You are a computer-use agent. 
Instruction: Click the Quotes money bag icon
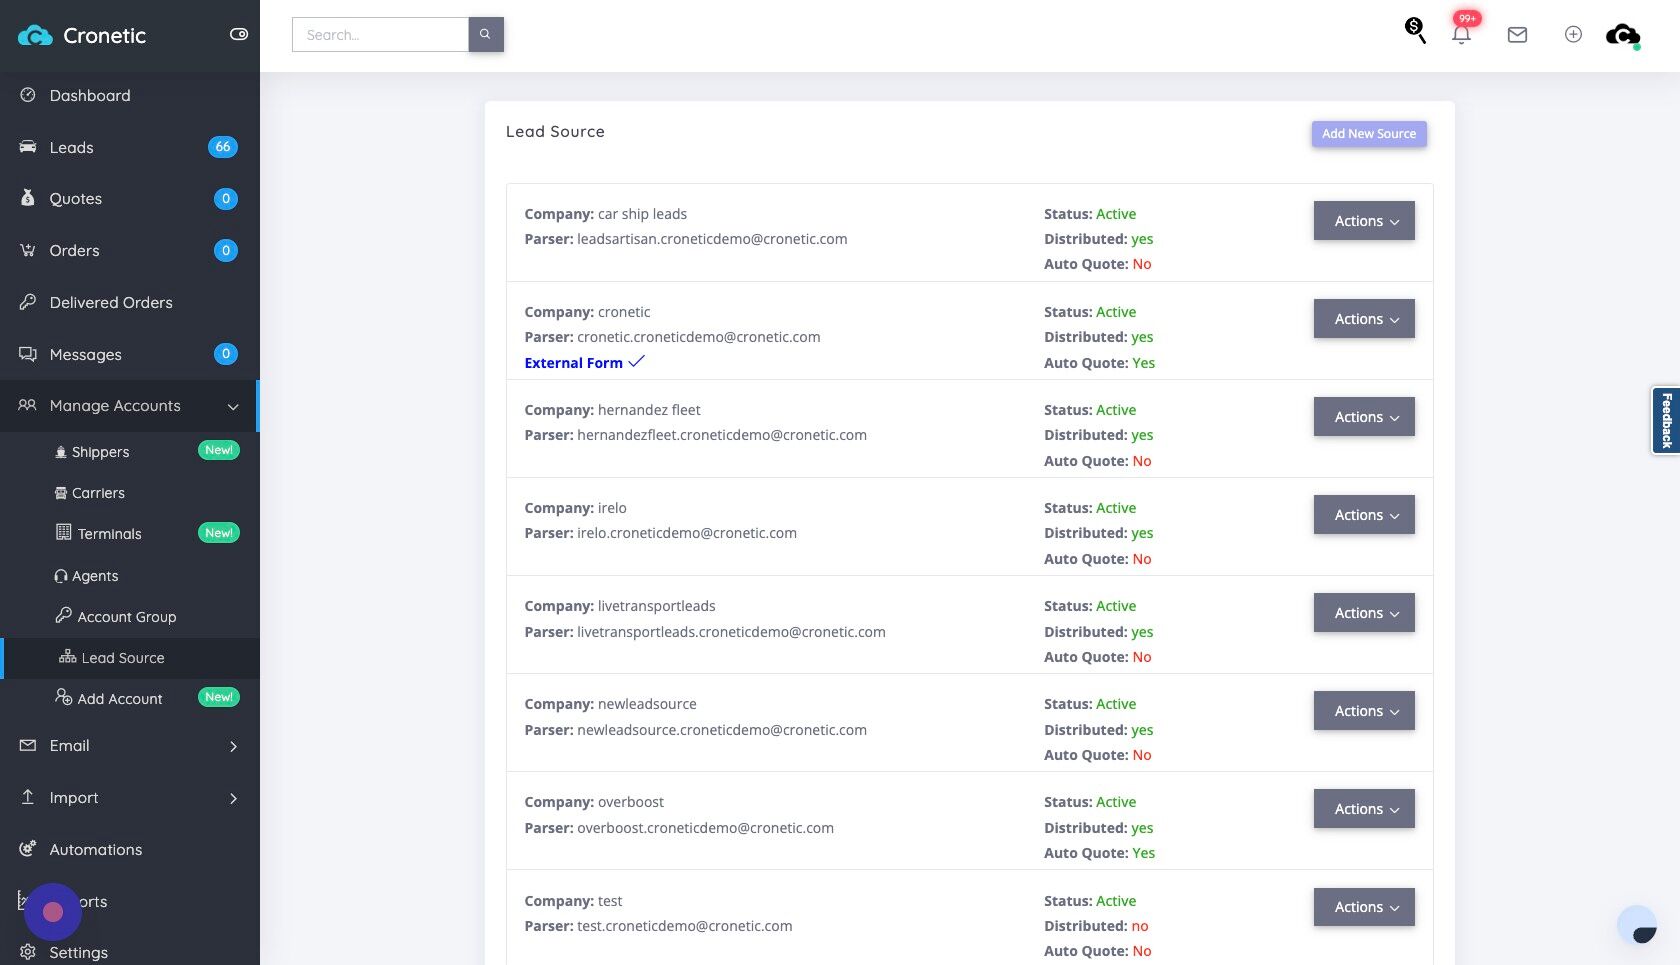[x=28, y=198]
